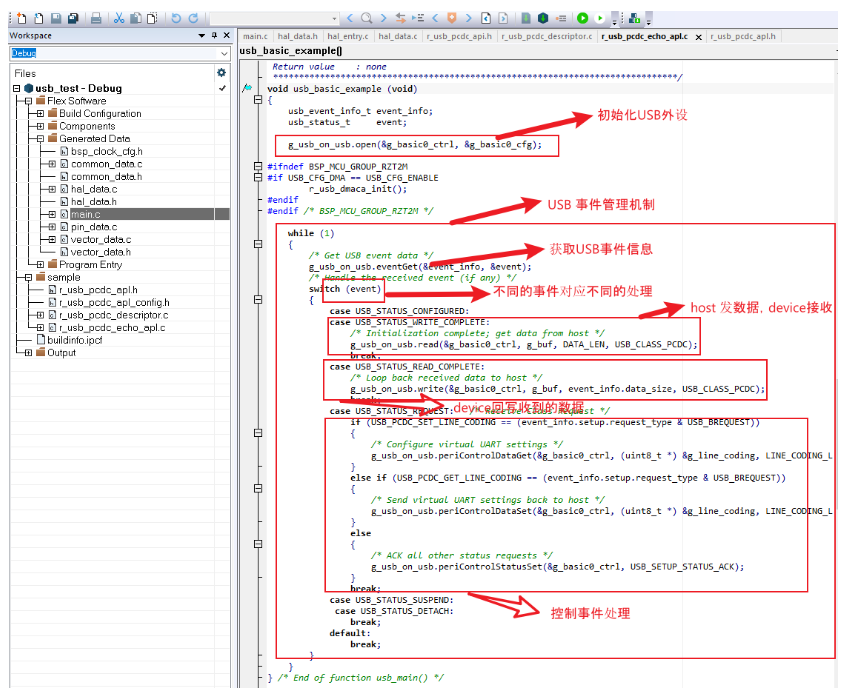Switch to the r_usb_pcdc_api.h tab
The height and width of the screenshot is (689, 846).
459,36
